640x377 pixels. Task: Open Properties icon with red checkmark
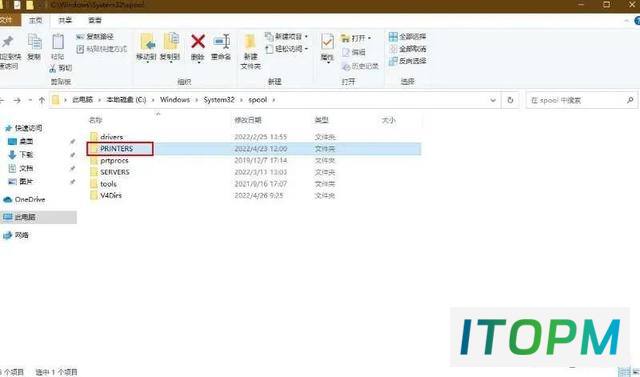pyautogui.click(x=327, y=42)
